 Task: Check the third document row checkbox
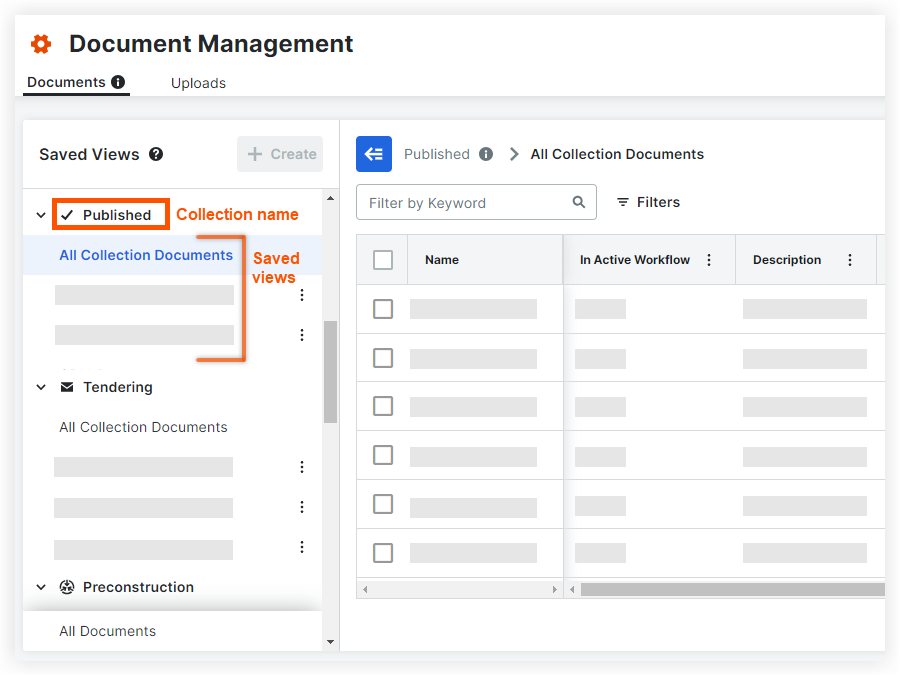click(x=383, y=406)
